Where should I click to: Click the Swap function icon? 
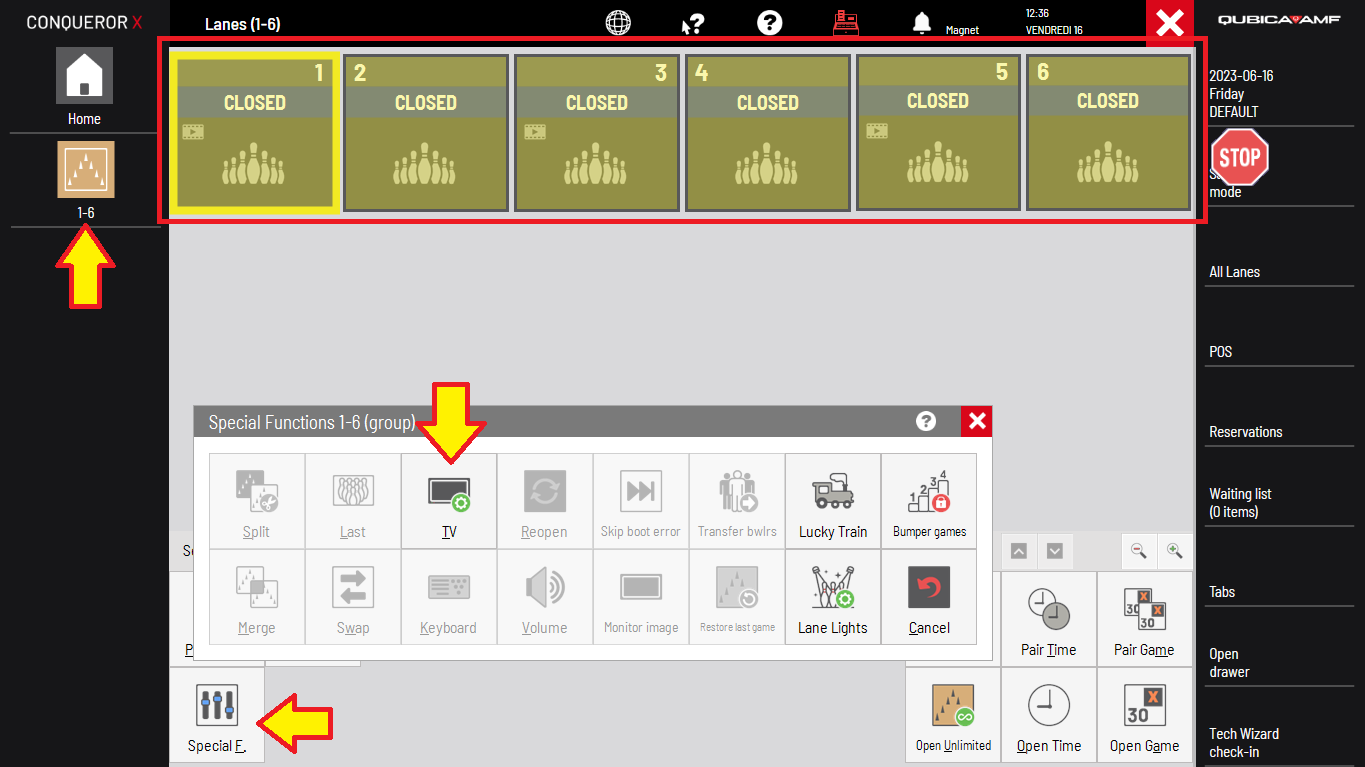coord(353,597)
